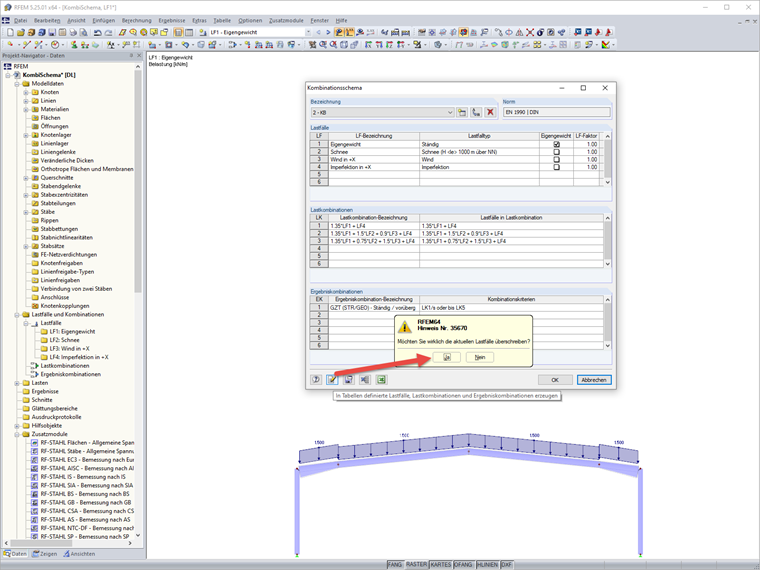
Task: Create a new combination scheme icon
Action: pyautogui.click(x=462, y=112)
